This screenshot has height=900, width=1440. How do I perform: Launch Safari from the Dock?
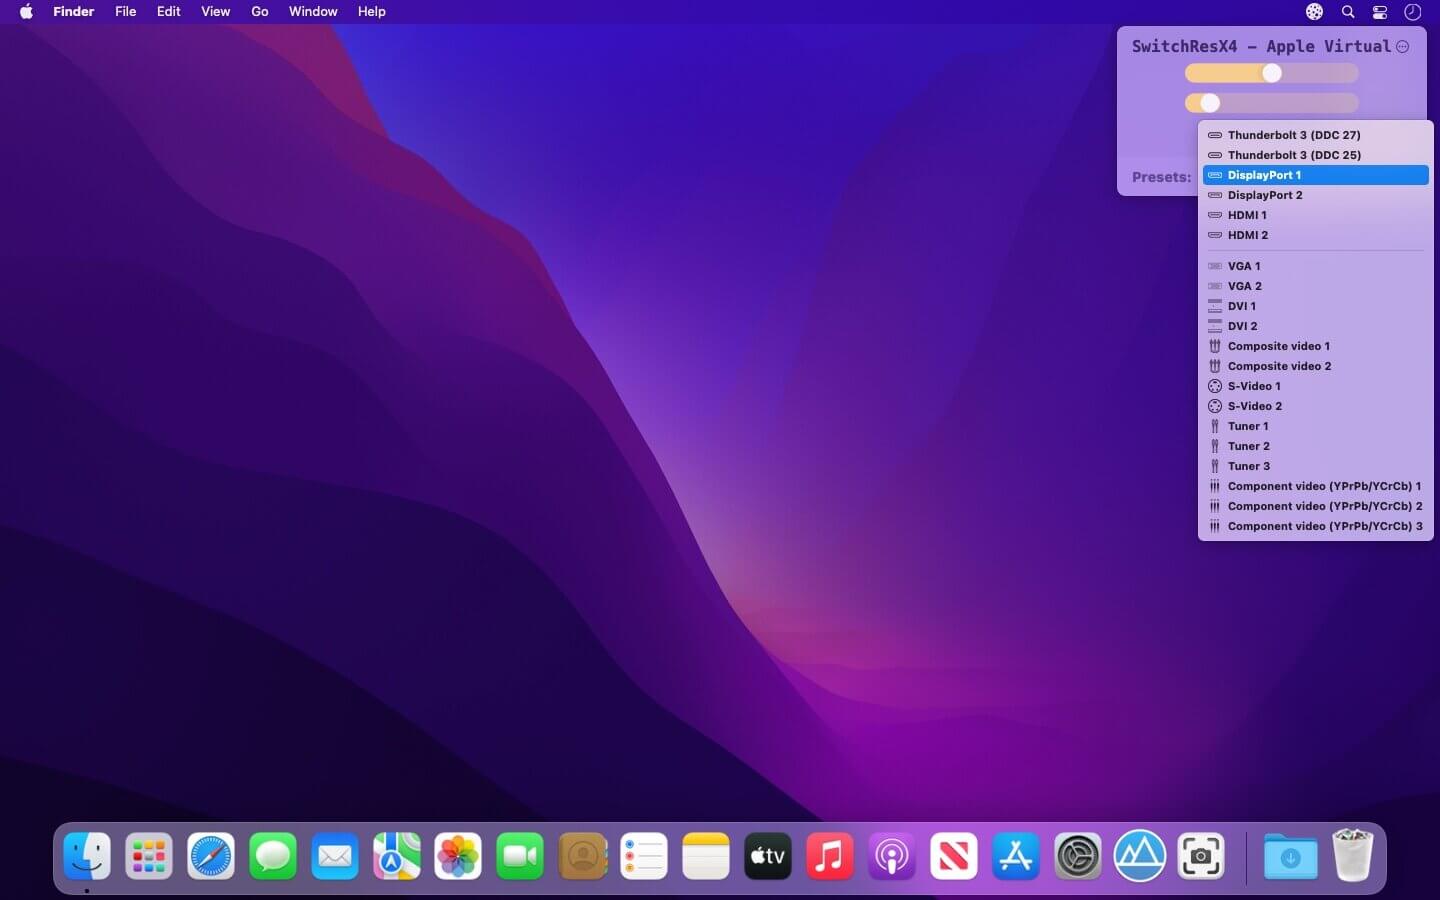coord(211,857)
